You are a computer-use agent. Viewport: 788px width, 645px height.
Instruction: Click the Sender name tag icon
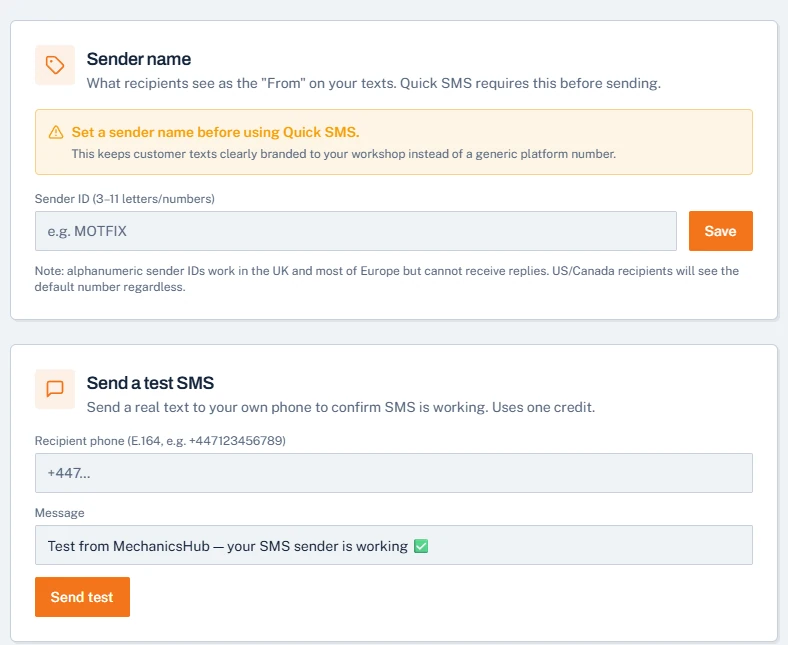[55, 65]
